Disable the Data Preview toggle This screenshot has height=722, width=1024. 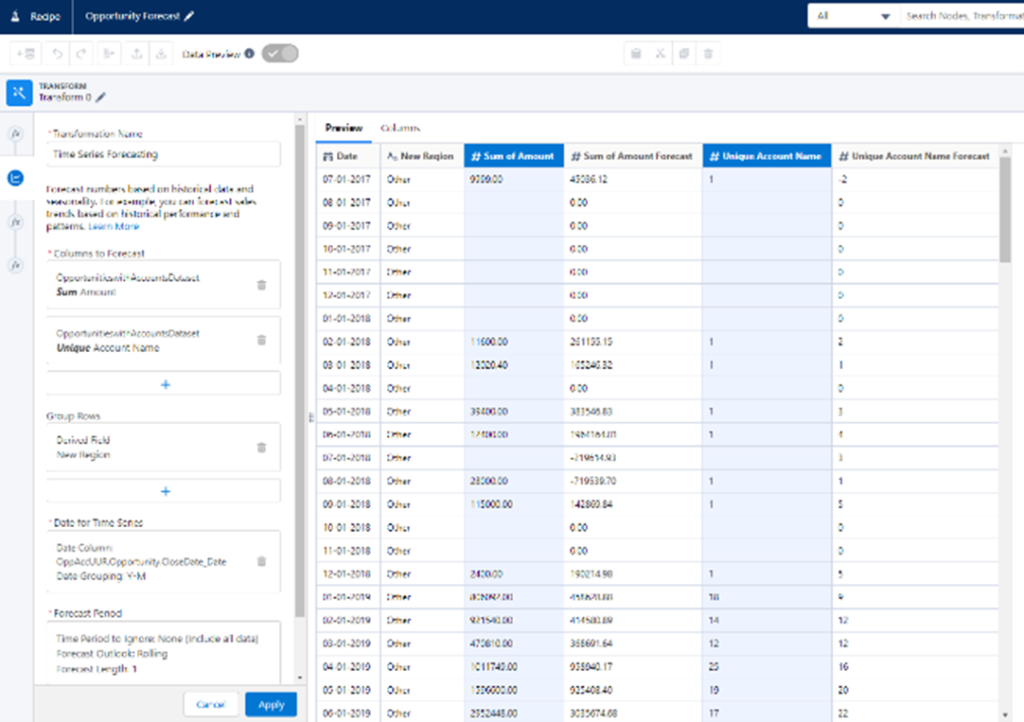(280, 55)
